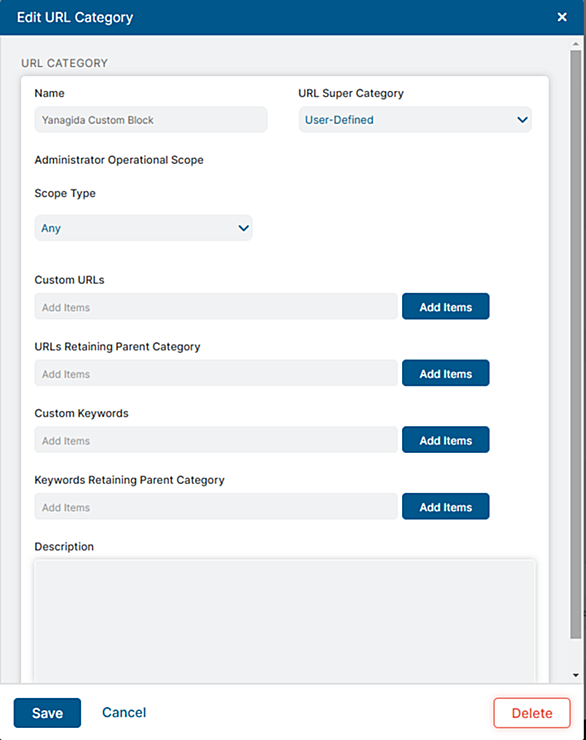Add Items for URLs Retaining Parent Category

(x=445, y=373)
